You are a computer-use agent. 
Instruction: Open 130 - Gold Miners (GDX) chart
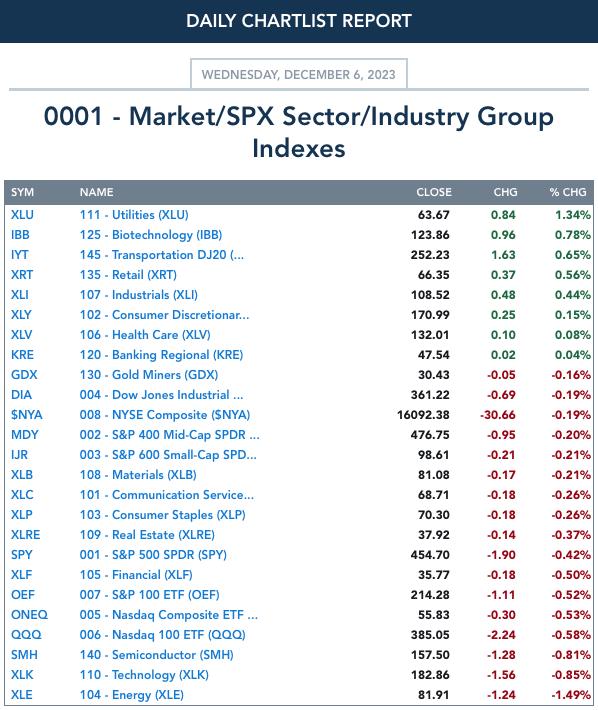coord(149,374)
